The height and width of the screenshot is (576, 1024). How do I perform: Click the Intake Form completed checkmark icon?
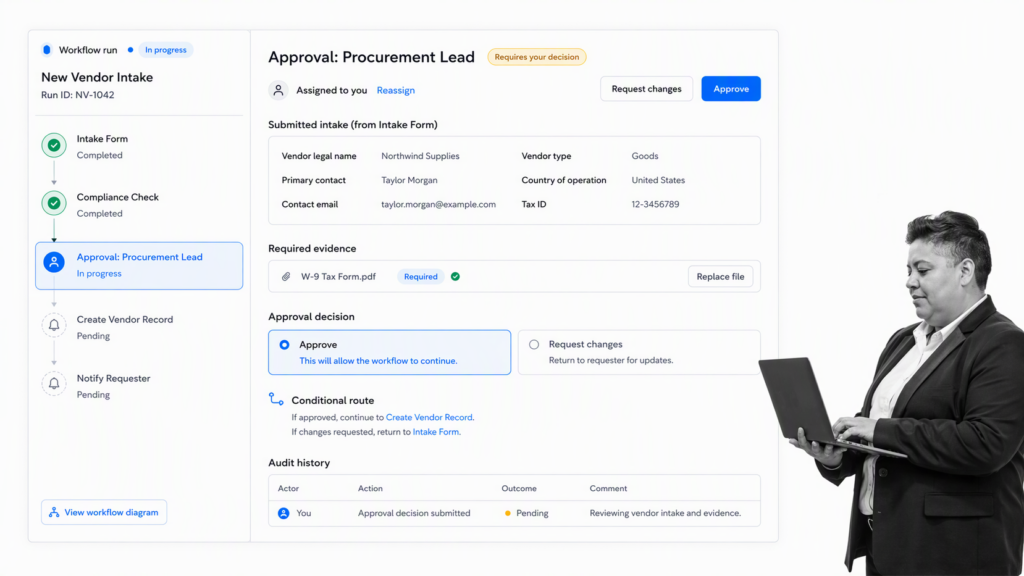click(54, 146)
